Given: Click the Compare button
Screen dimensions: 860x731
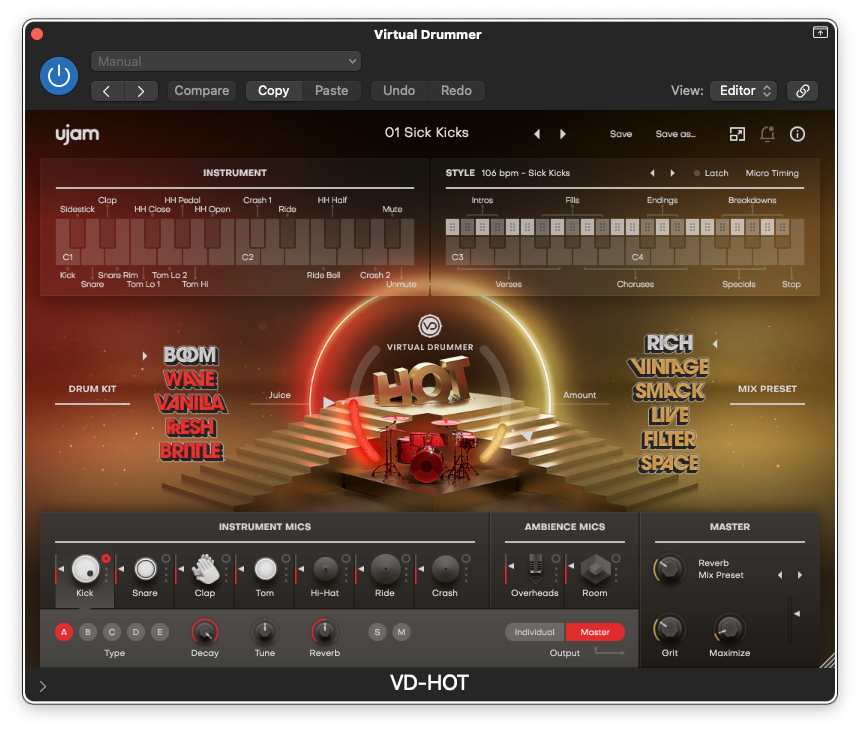Looking at the screenshot, I should 201,91.
